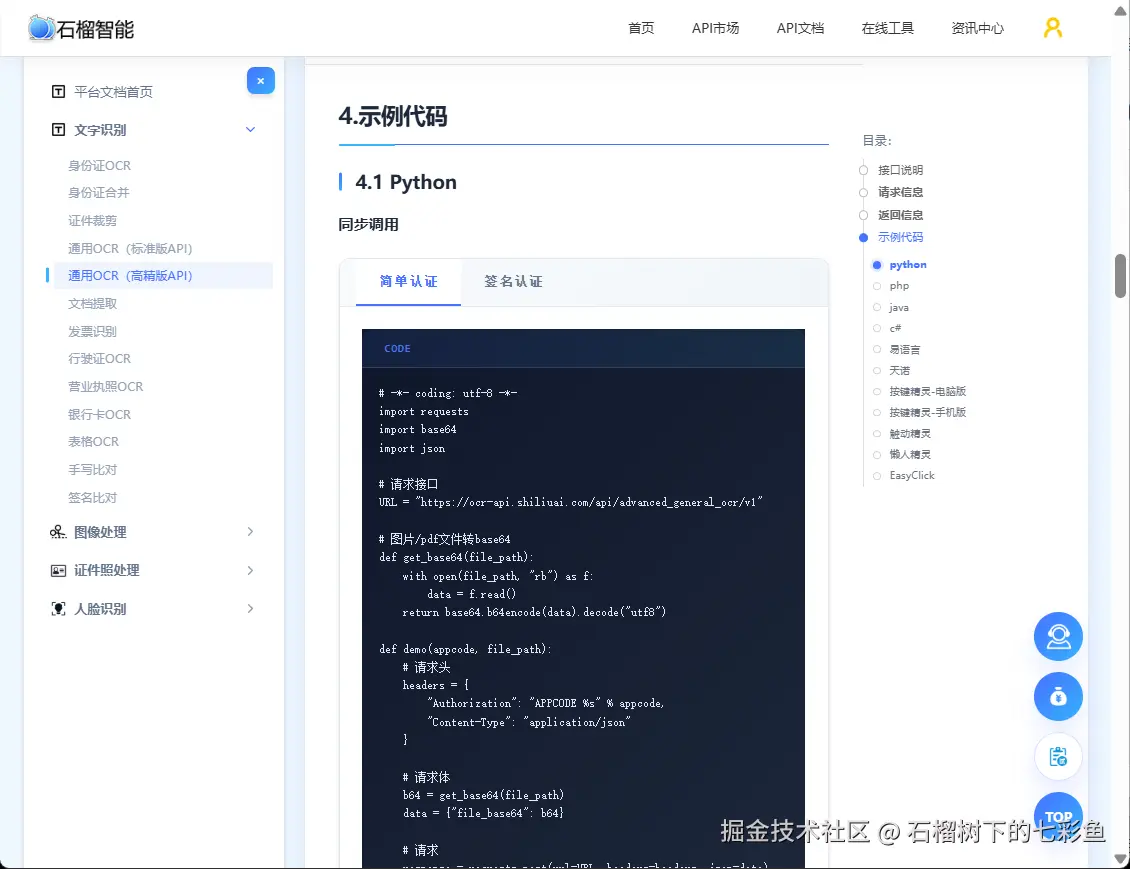Click the API URL line in the code
This screenshot has width=1130, height=869.
point(571,502)
